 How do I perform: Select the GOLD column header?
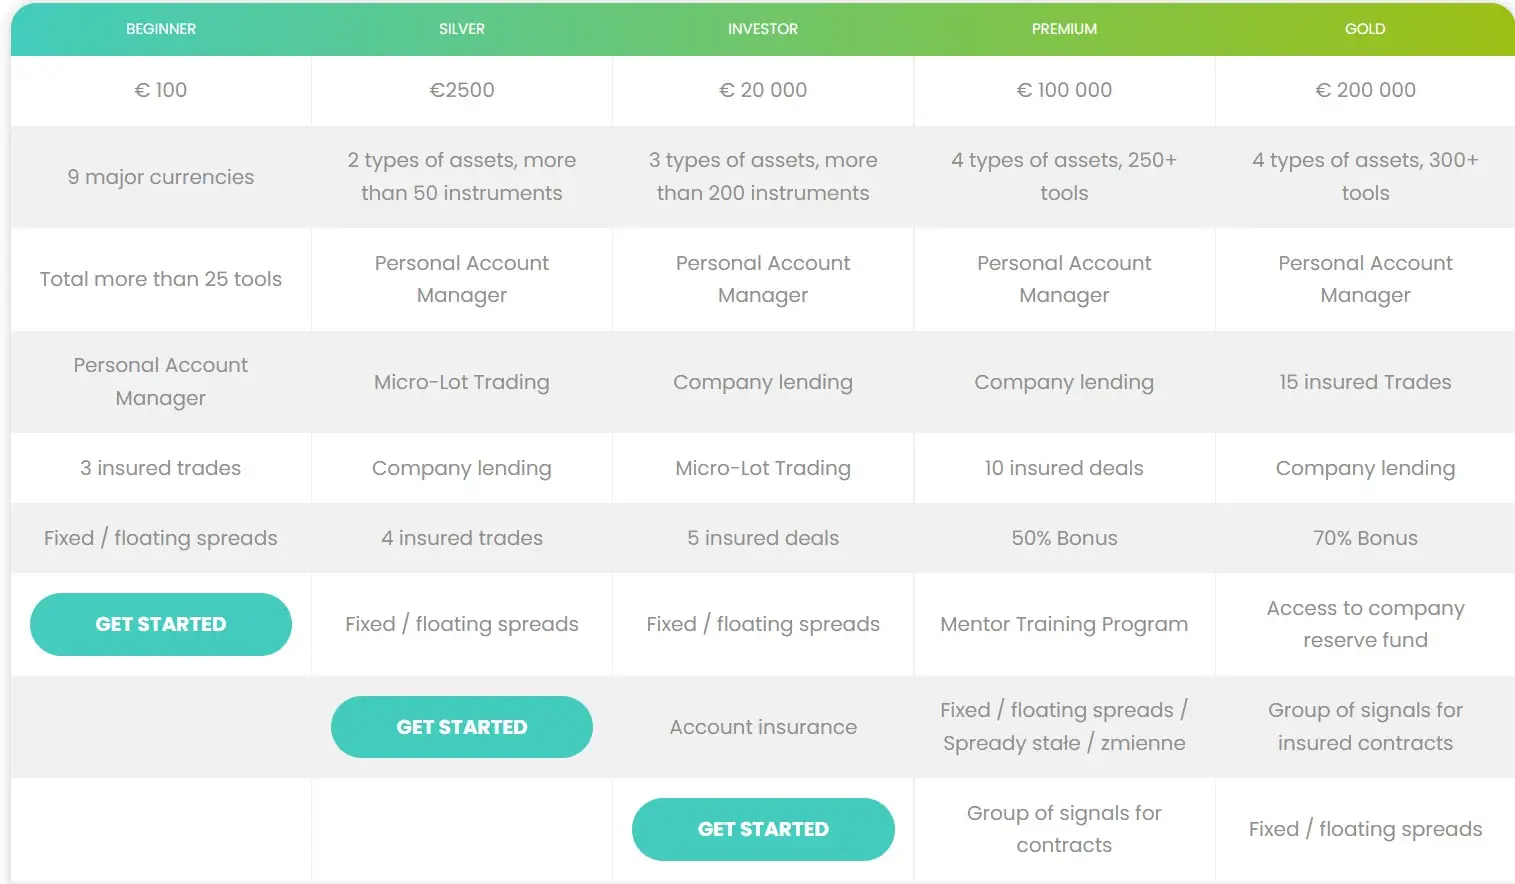1365,29
